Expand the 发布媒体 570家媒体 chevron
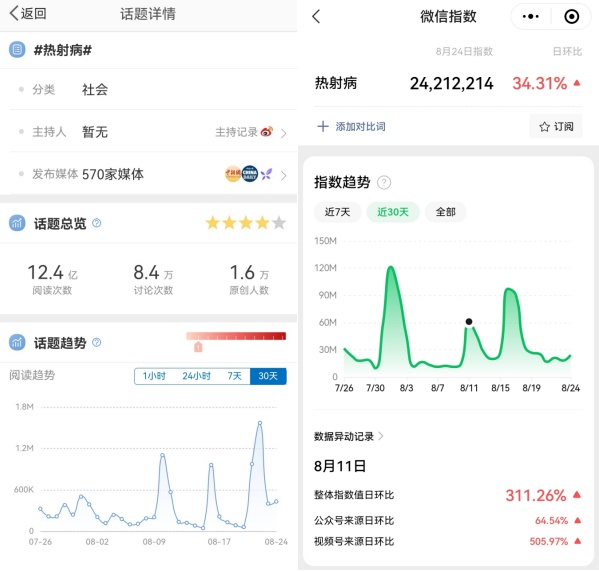Viewport: 599px width, 572px height. [x=283, y=175]
